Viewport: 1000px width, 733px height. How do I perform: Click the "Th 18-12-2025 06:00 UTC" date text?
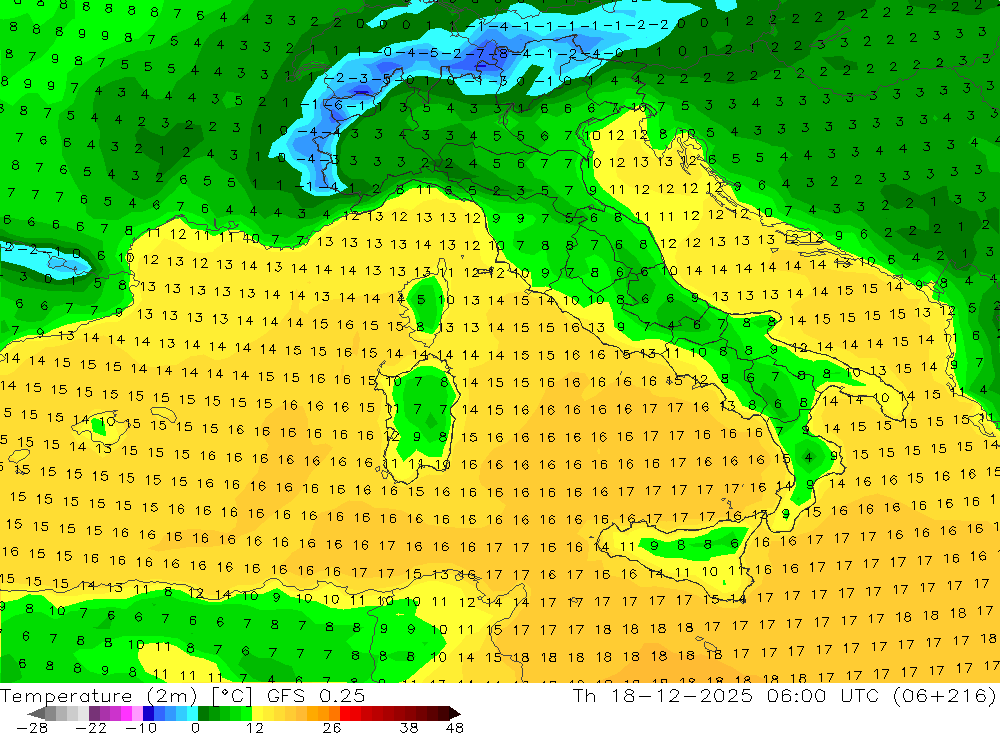pos(726,695)
